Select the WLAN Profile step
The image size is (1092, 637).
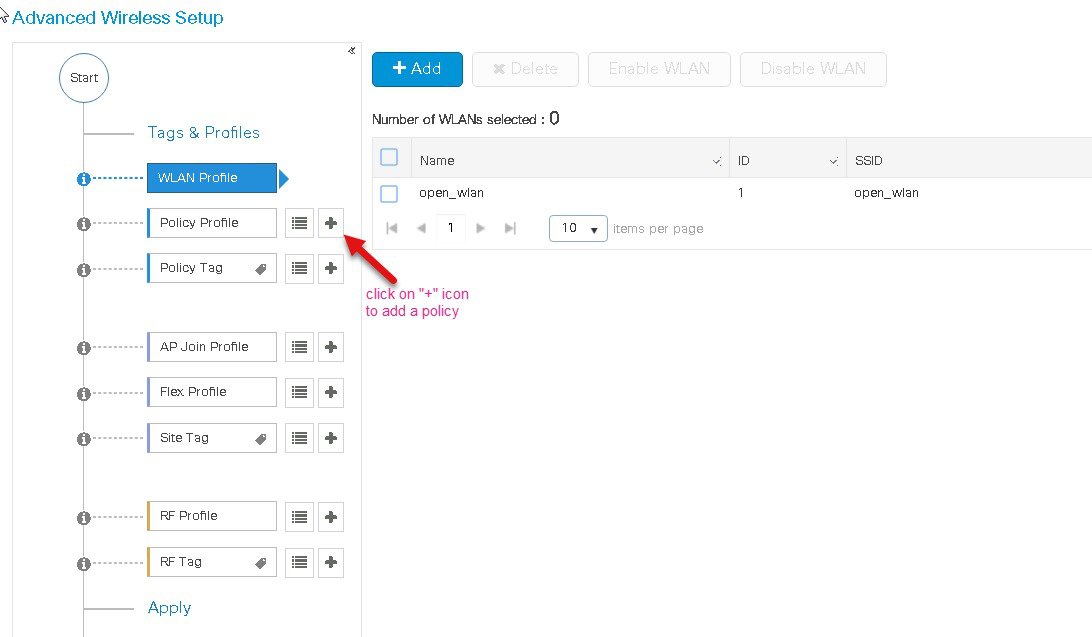point(212,178)
